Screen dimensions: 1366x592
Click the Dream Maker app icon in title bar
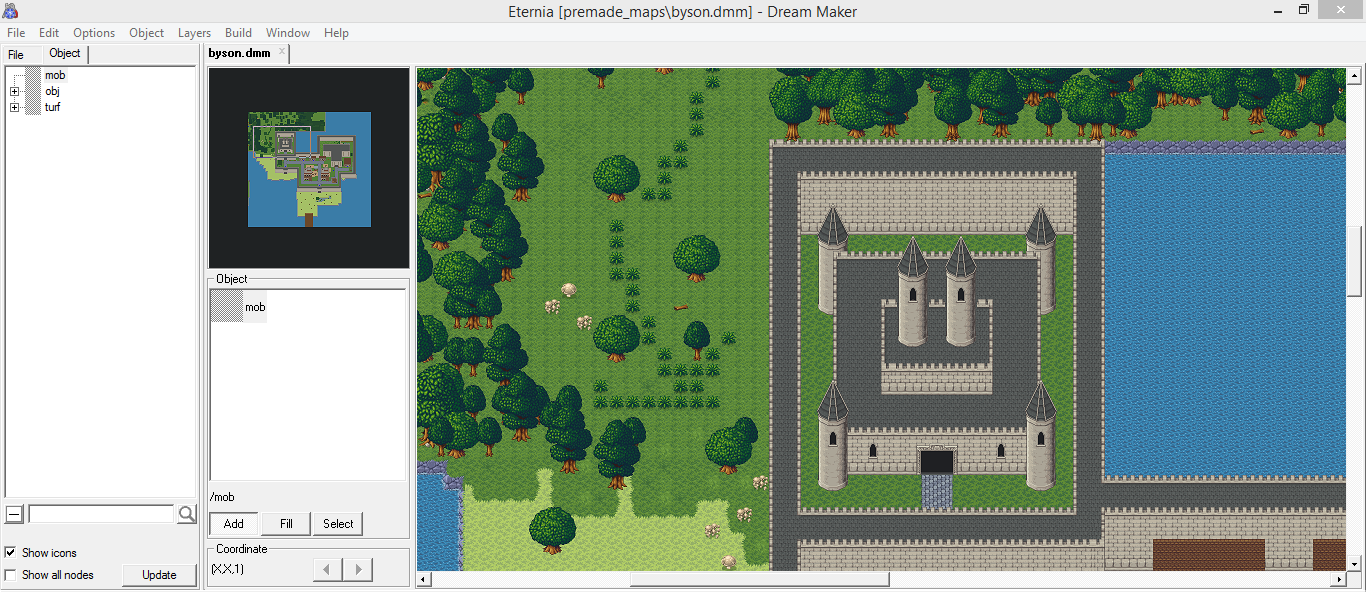[x=10, y=11]
